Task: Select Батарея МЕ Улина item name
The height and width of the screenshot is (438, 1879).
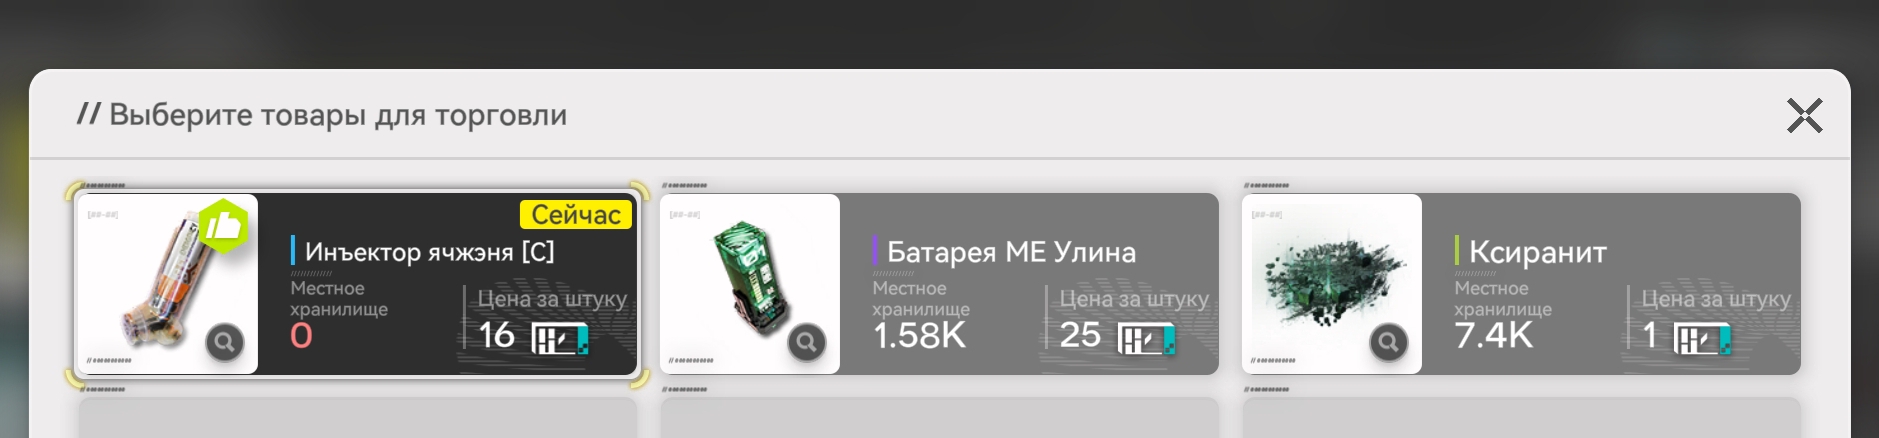Action: click(x=1011, y=251)
